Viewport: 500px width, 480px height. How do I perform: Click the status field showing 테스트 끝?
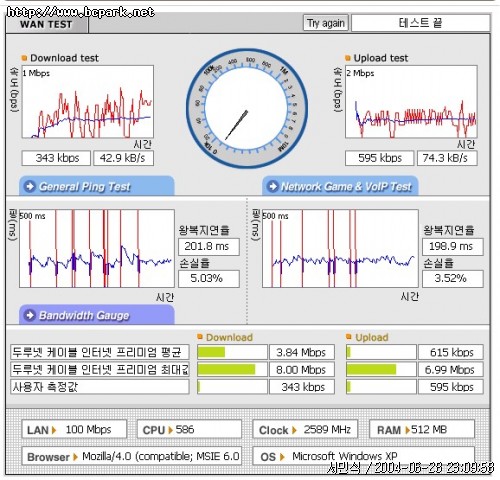click(x=421, y=23)
